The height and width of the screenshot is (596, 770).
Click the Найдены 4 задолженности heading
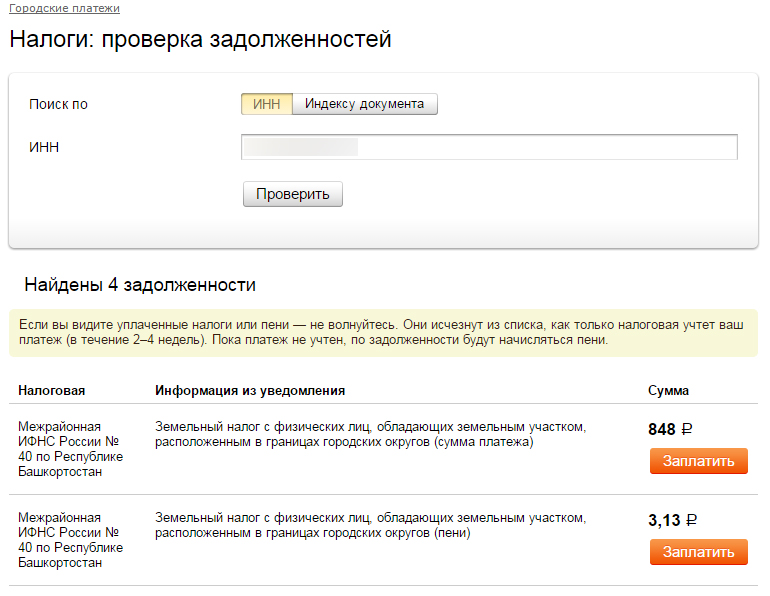(x=140, y=285)
